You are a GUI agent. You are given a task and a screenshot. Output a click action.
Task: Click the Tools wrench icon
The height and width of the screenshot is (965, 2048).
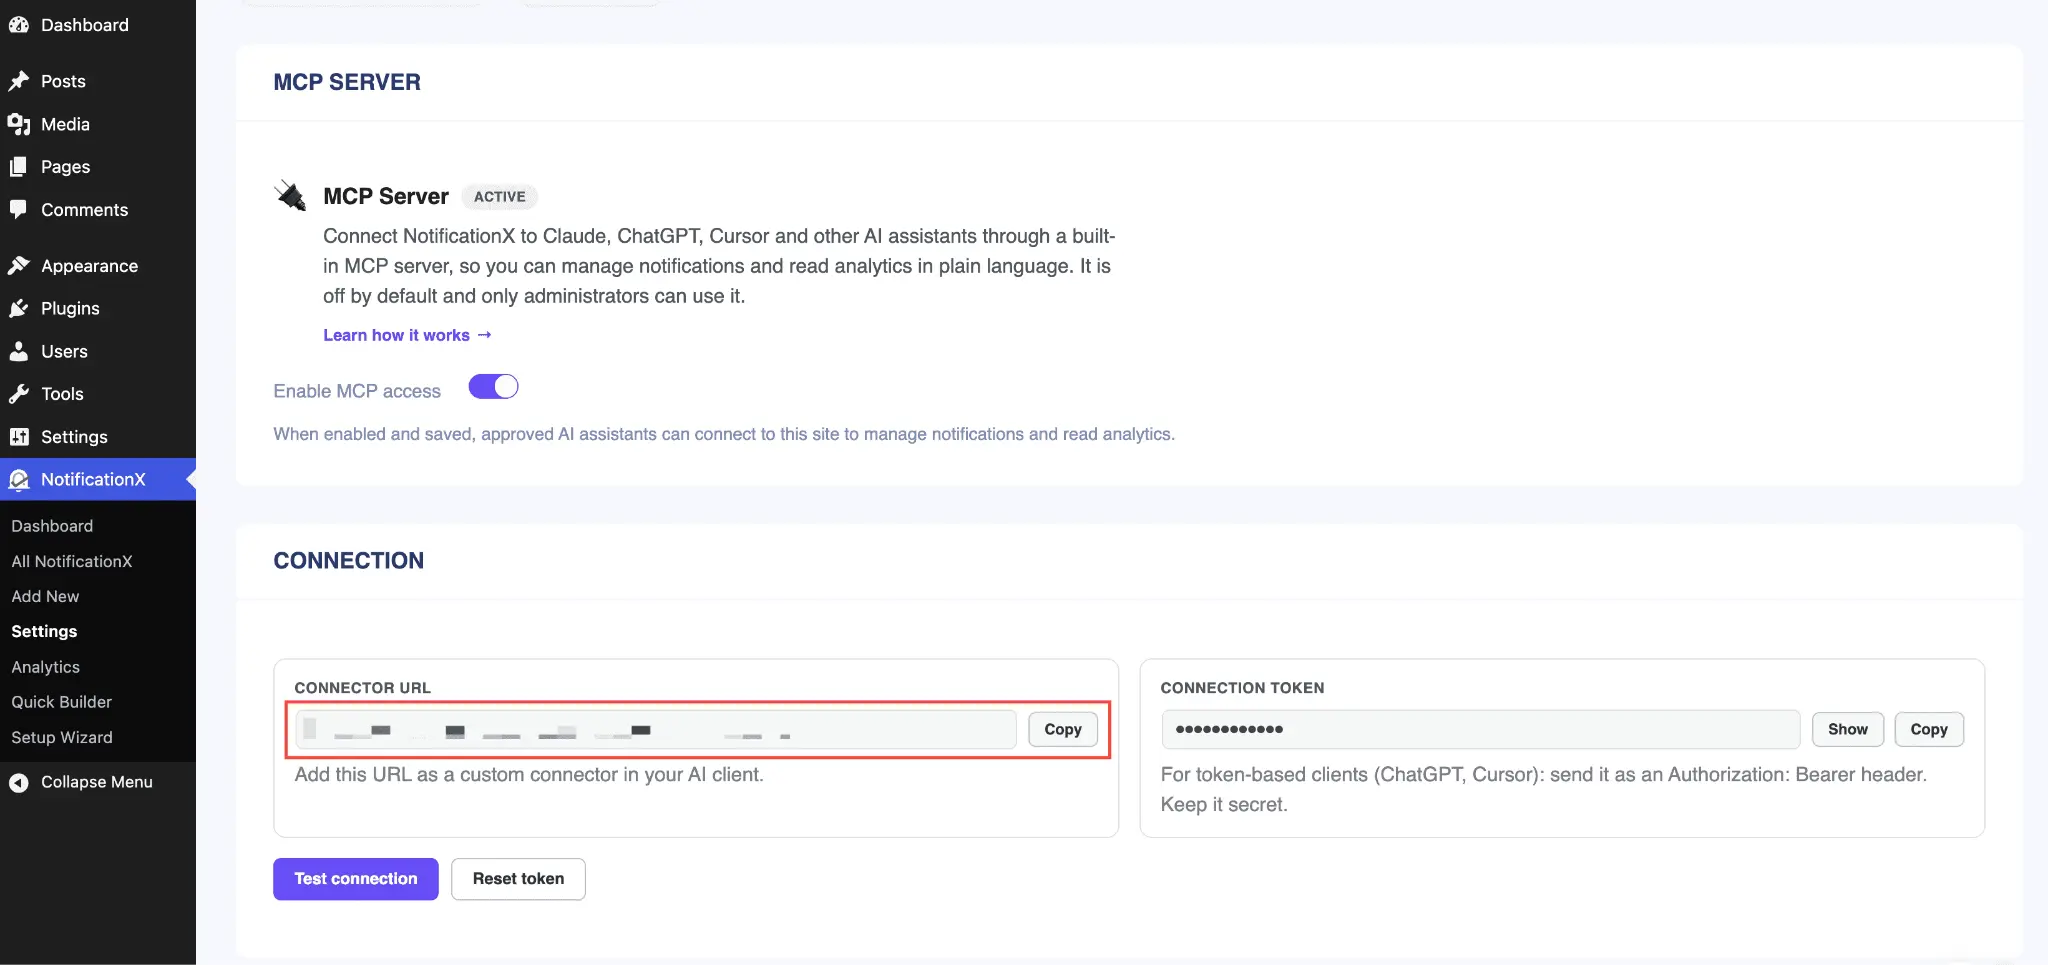[18, 394]
